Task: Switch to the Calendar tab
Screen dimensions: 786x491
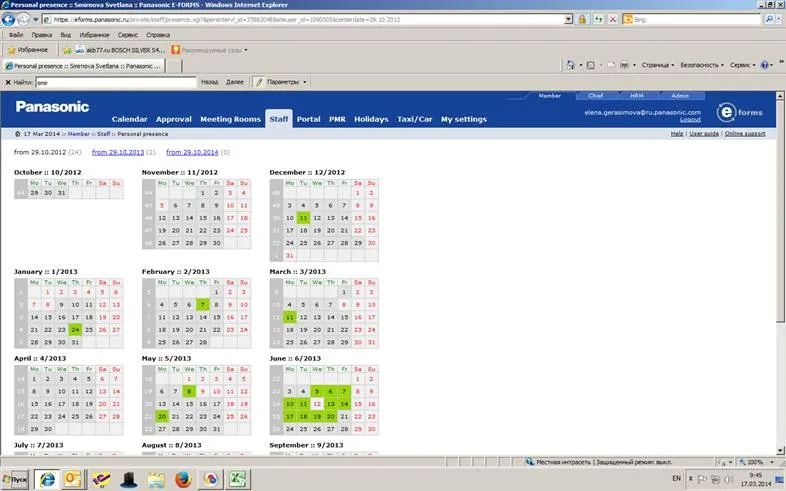Action: coord(129,119)
